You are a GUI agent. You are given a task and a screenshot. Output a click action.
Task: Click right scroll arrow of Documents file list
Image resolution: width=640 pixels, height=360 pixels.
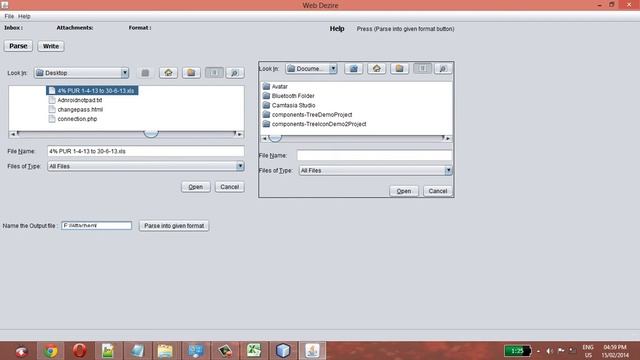click(x=448, y=138)
